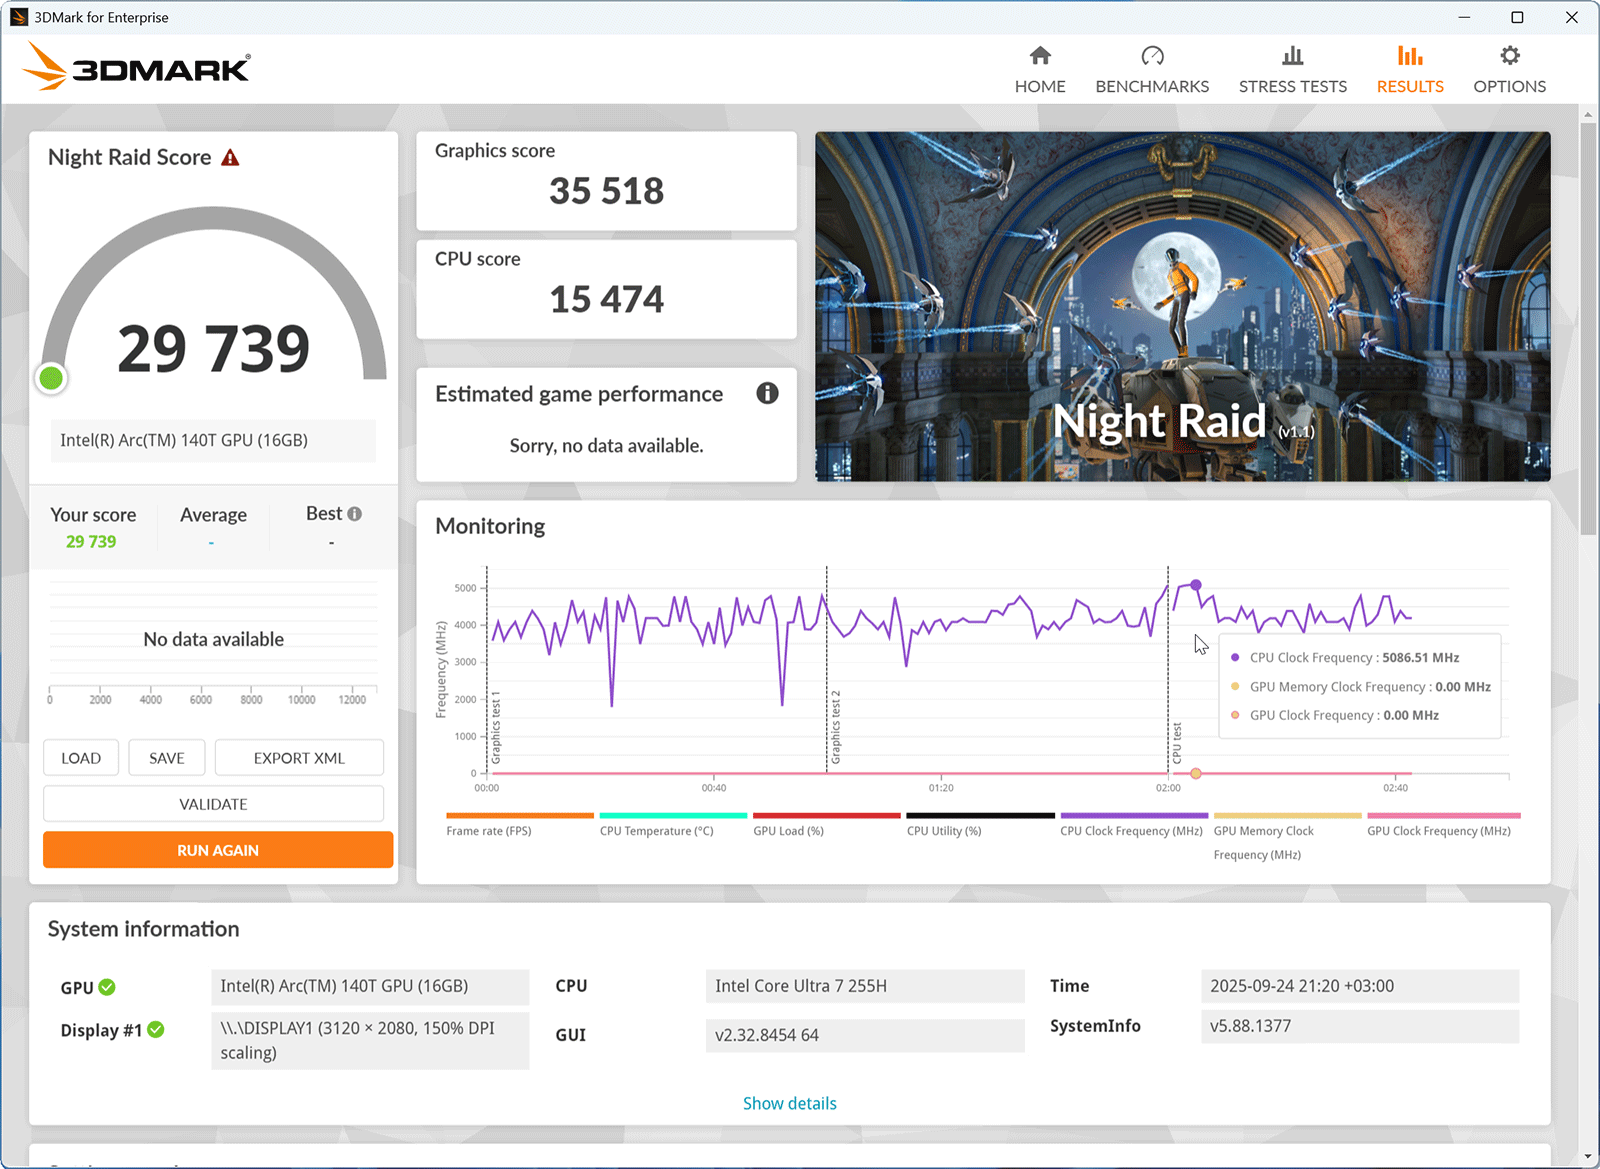Viewport: 1600px width, 1169px height.
Task: Click the Results chart icon
Action: click(1410, 55)
